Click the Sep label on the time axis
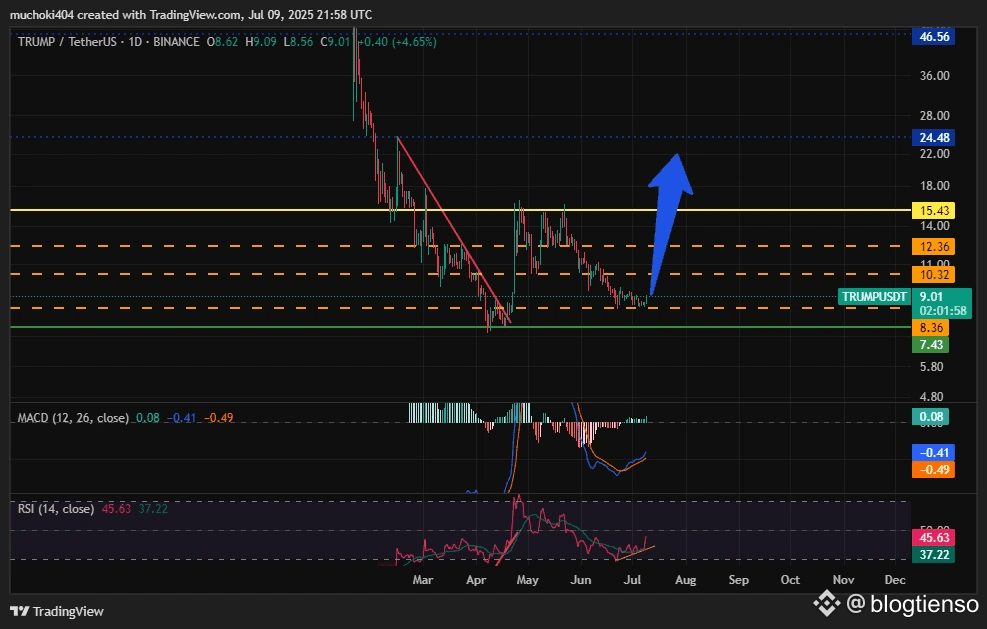The image size is (987, 629). (738, 580)
